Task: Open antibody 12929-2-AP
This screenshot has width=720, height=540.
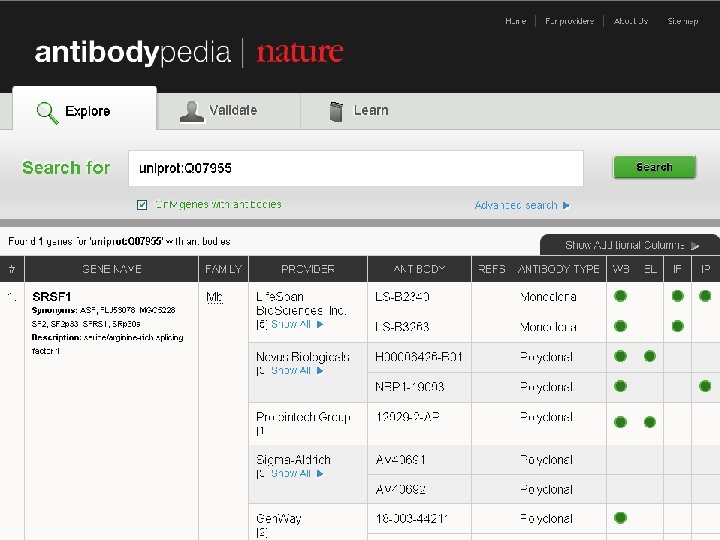Action: point(407,417)
